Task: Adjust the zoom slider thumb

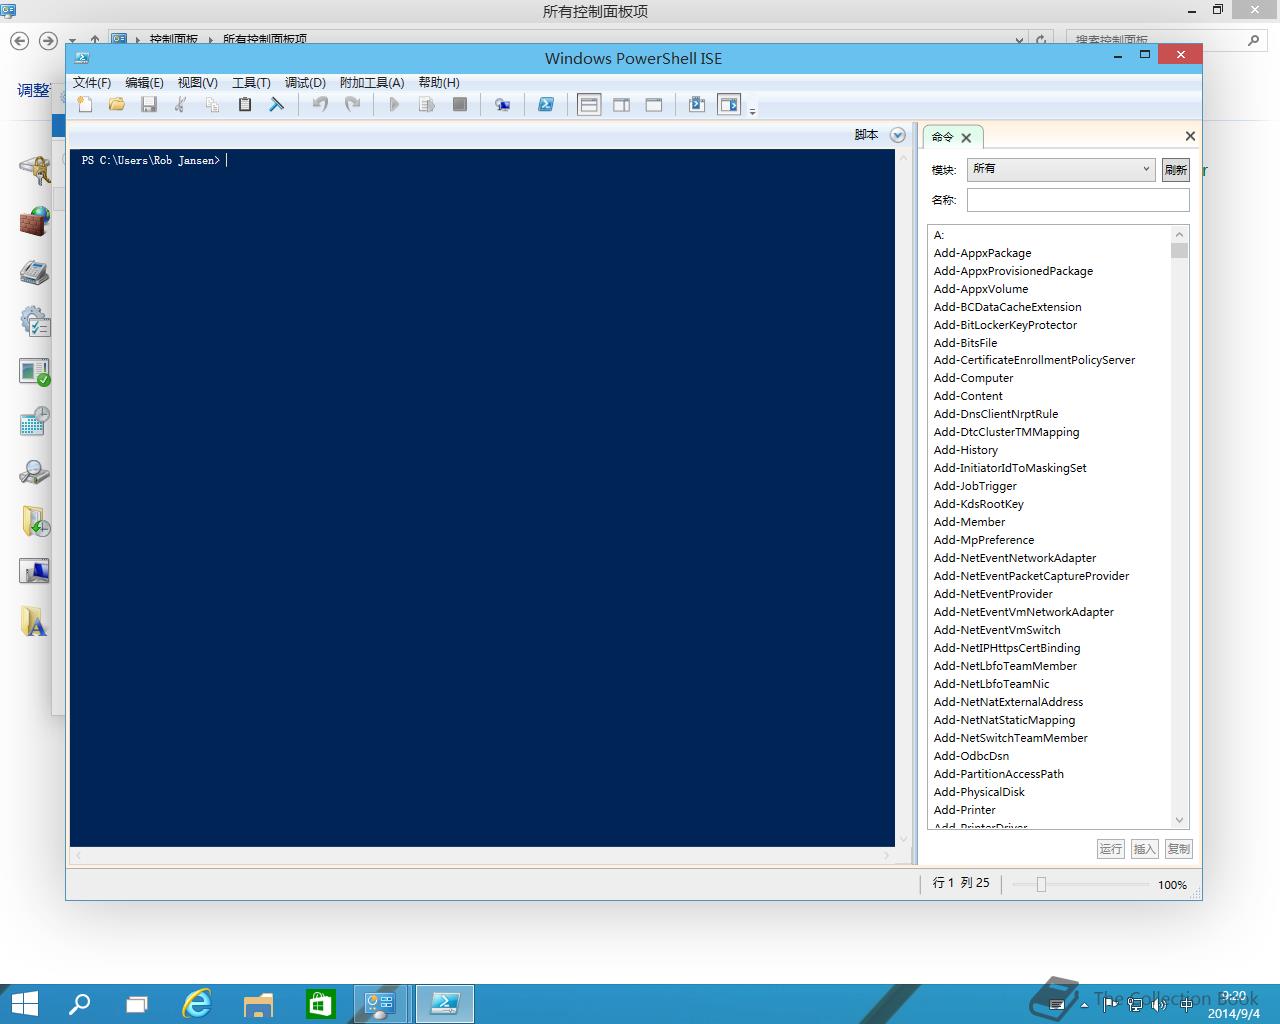Action: pos(1041,884)
